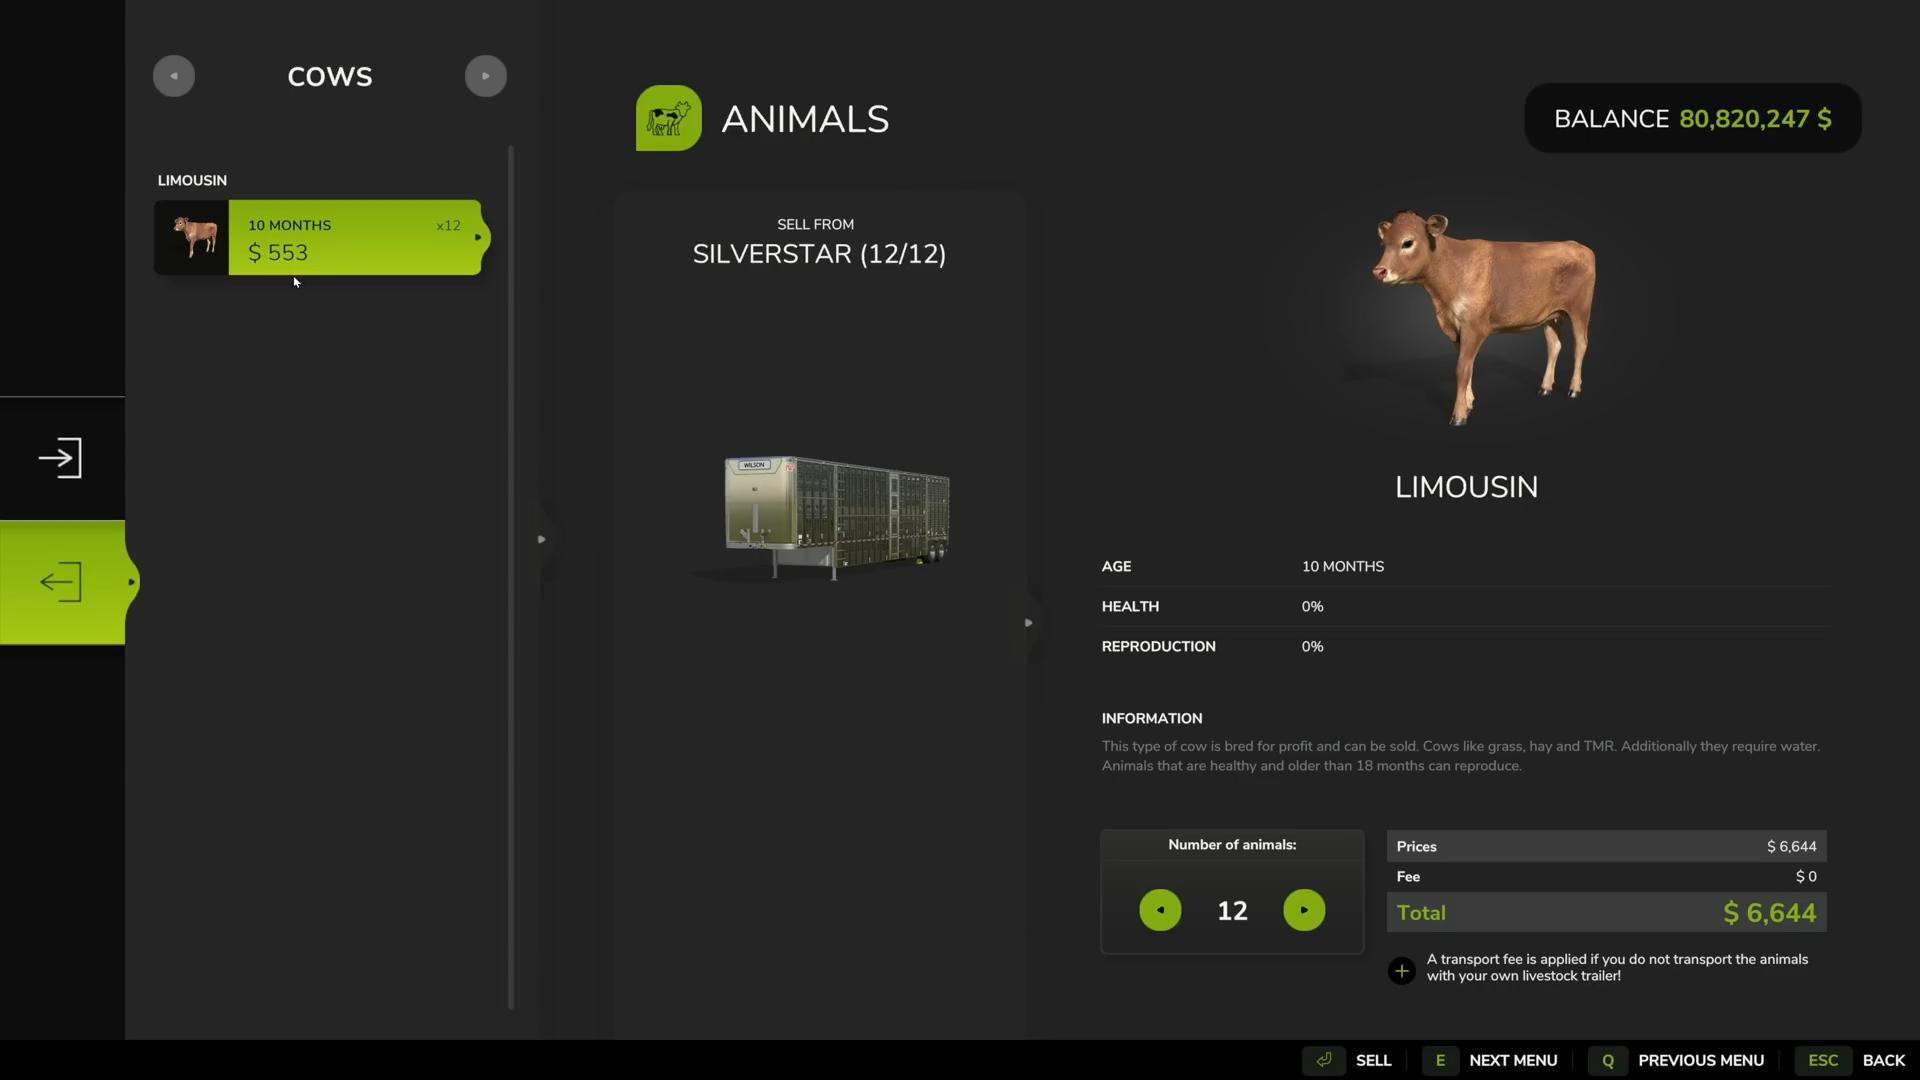Go to NEXT MENU
Viewport: 1920px width, 1080px height.
point(1513,1060)
